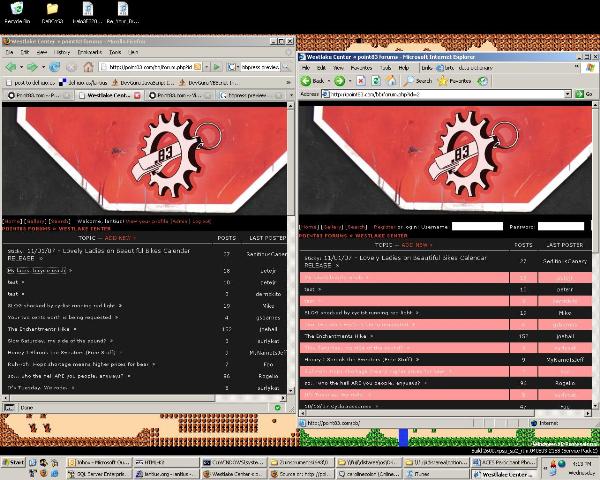Screen dimensions: 600x480
Task: Expand Internet Explorer address bar dropdown
Action: point(566,94)
